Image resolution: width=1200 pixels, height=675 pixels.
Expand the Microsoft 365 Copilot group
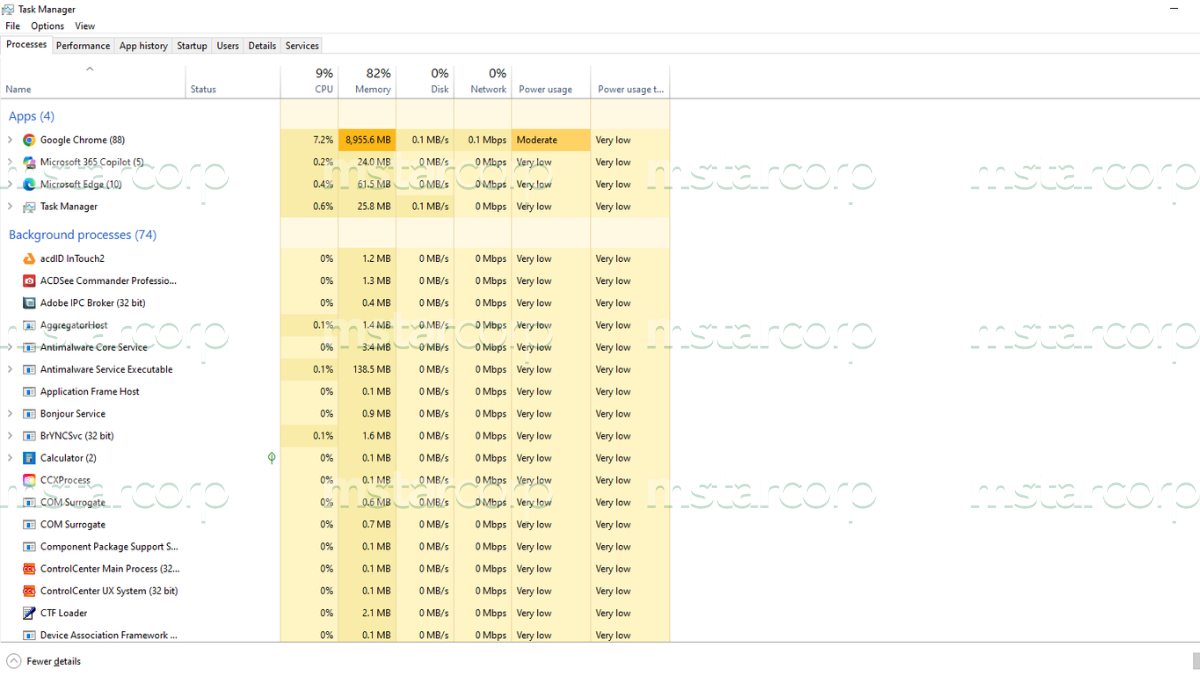coord(10,162)
